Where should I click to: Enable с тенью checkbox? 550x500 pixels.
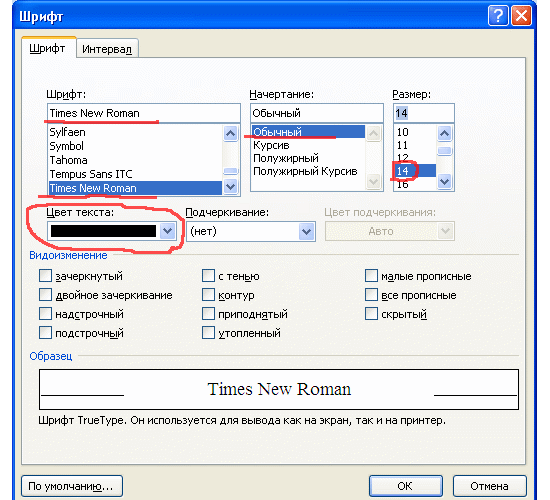coord(208,276)
